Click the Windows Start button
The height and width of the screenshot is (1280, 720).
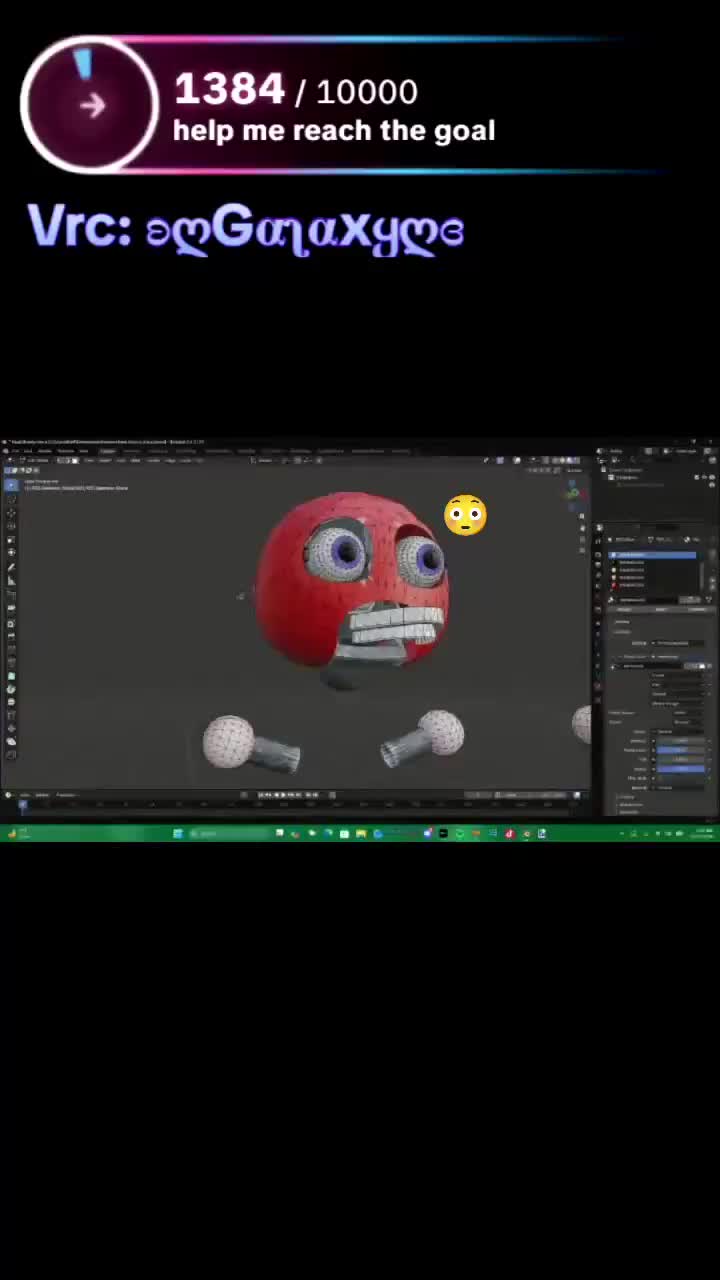tap(177, 834)
